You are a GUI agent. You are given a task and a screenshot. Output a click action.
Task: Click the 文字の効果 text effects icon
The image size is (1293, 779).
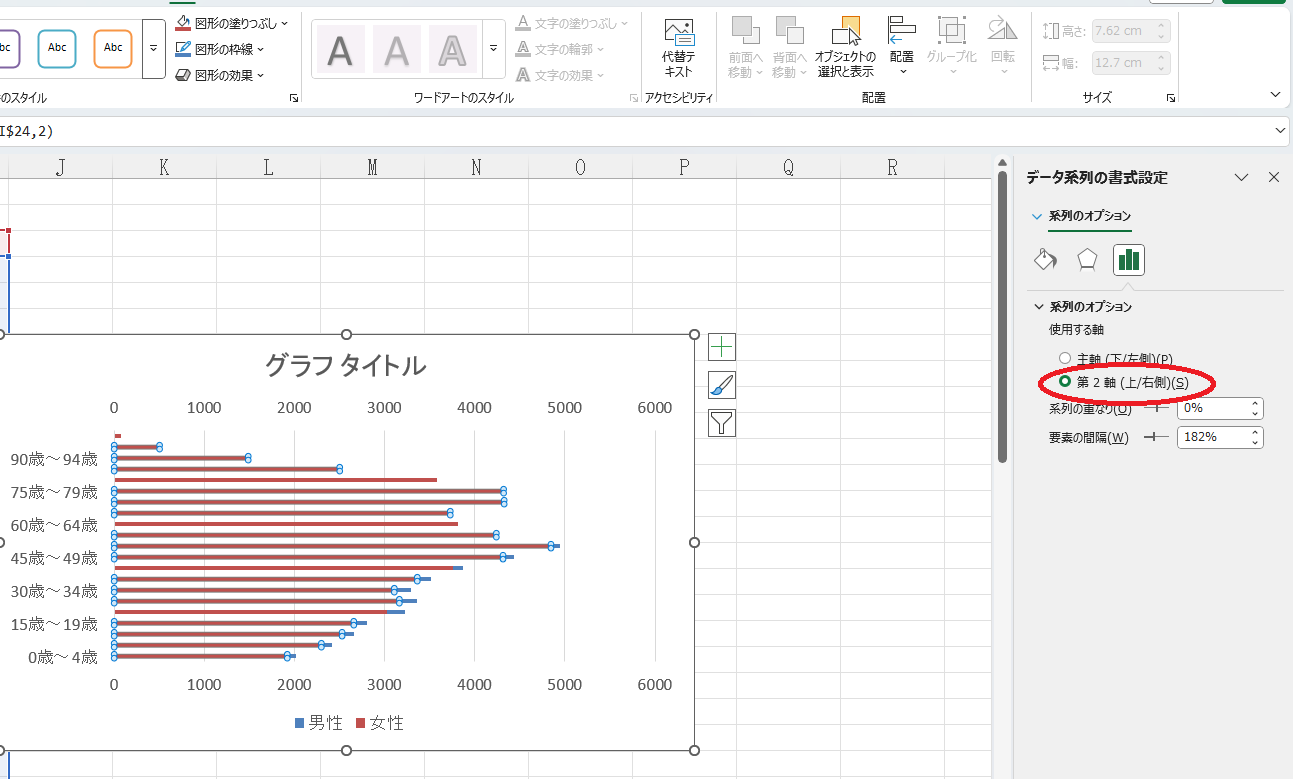[x=522, y=74]
